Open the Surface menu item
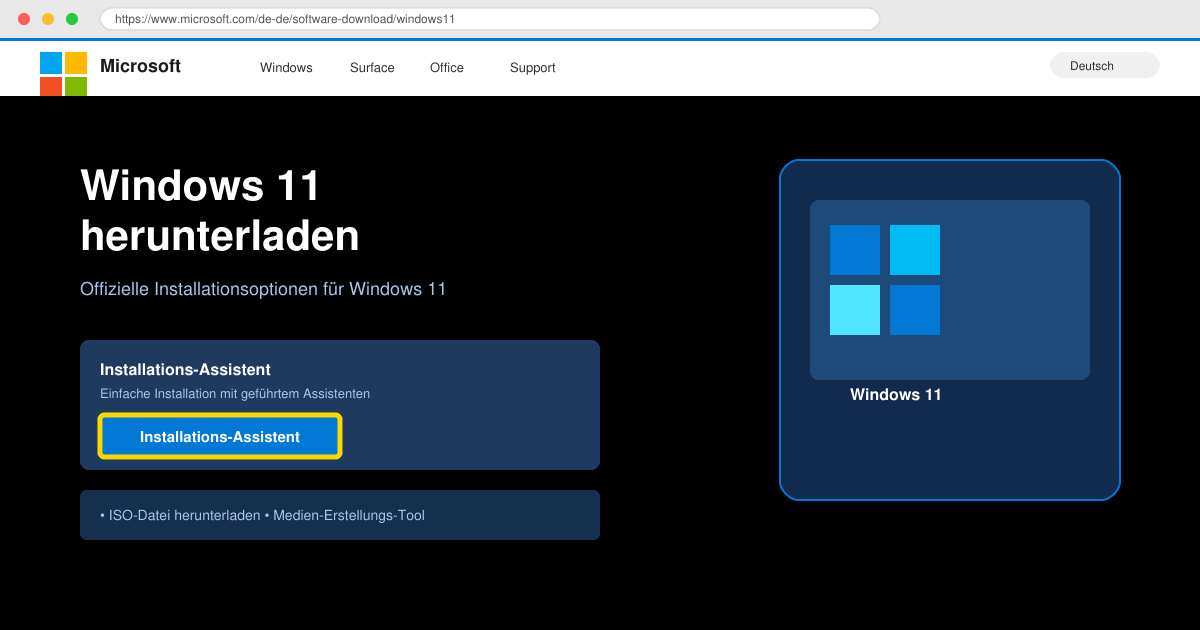 pos(372,68)
